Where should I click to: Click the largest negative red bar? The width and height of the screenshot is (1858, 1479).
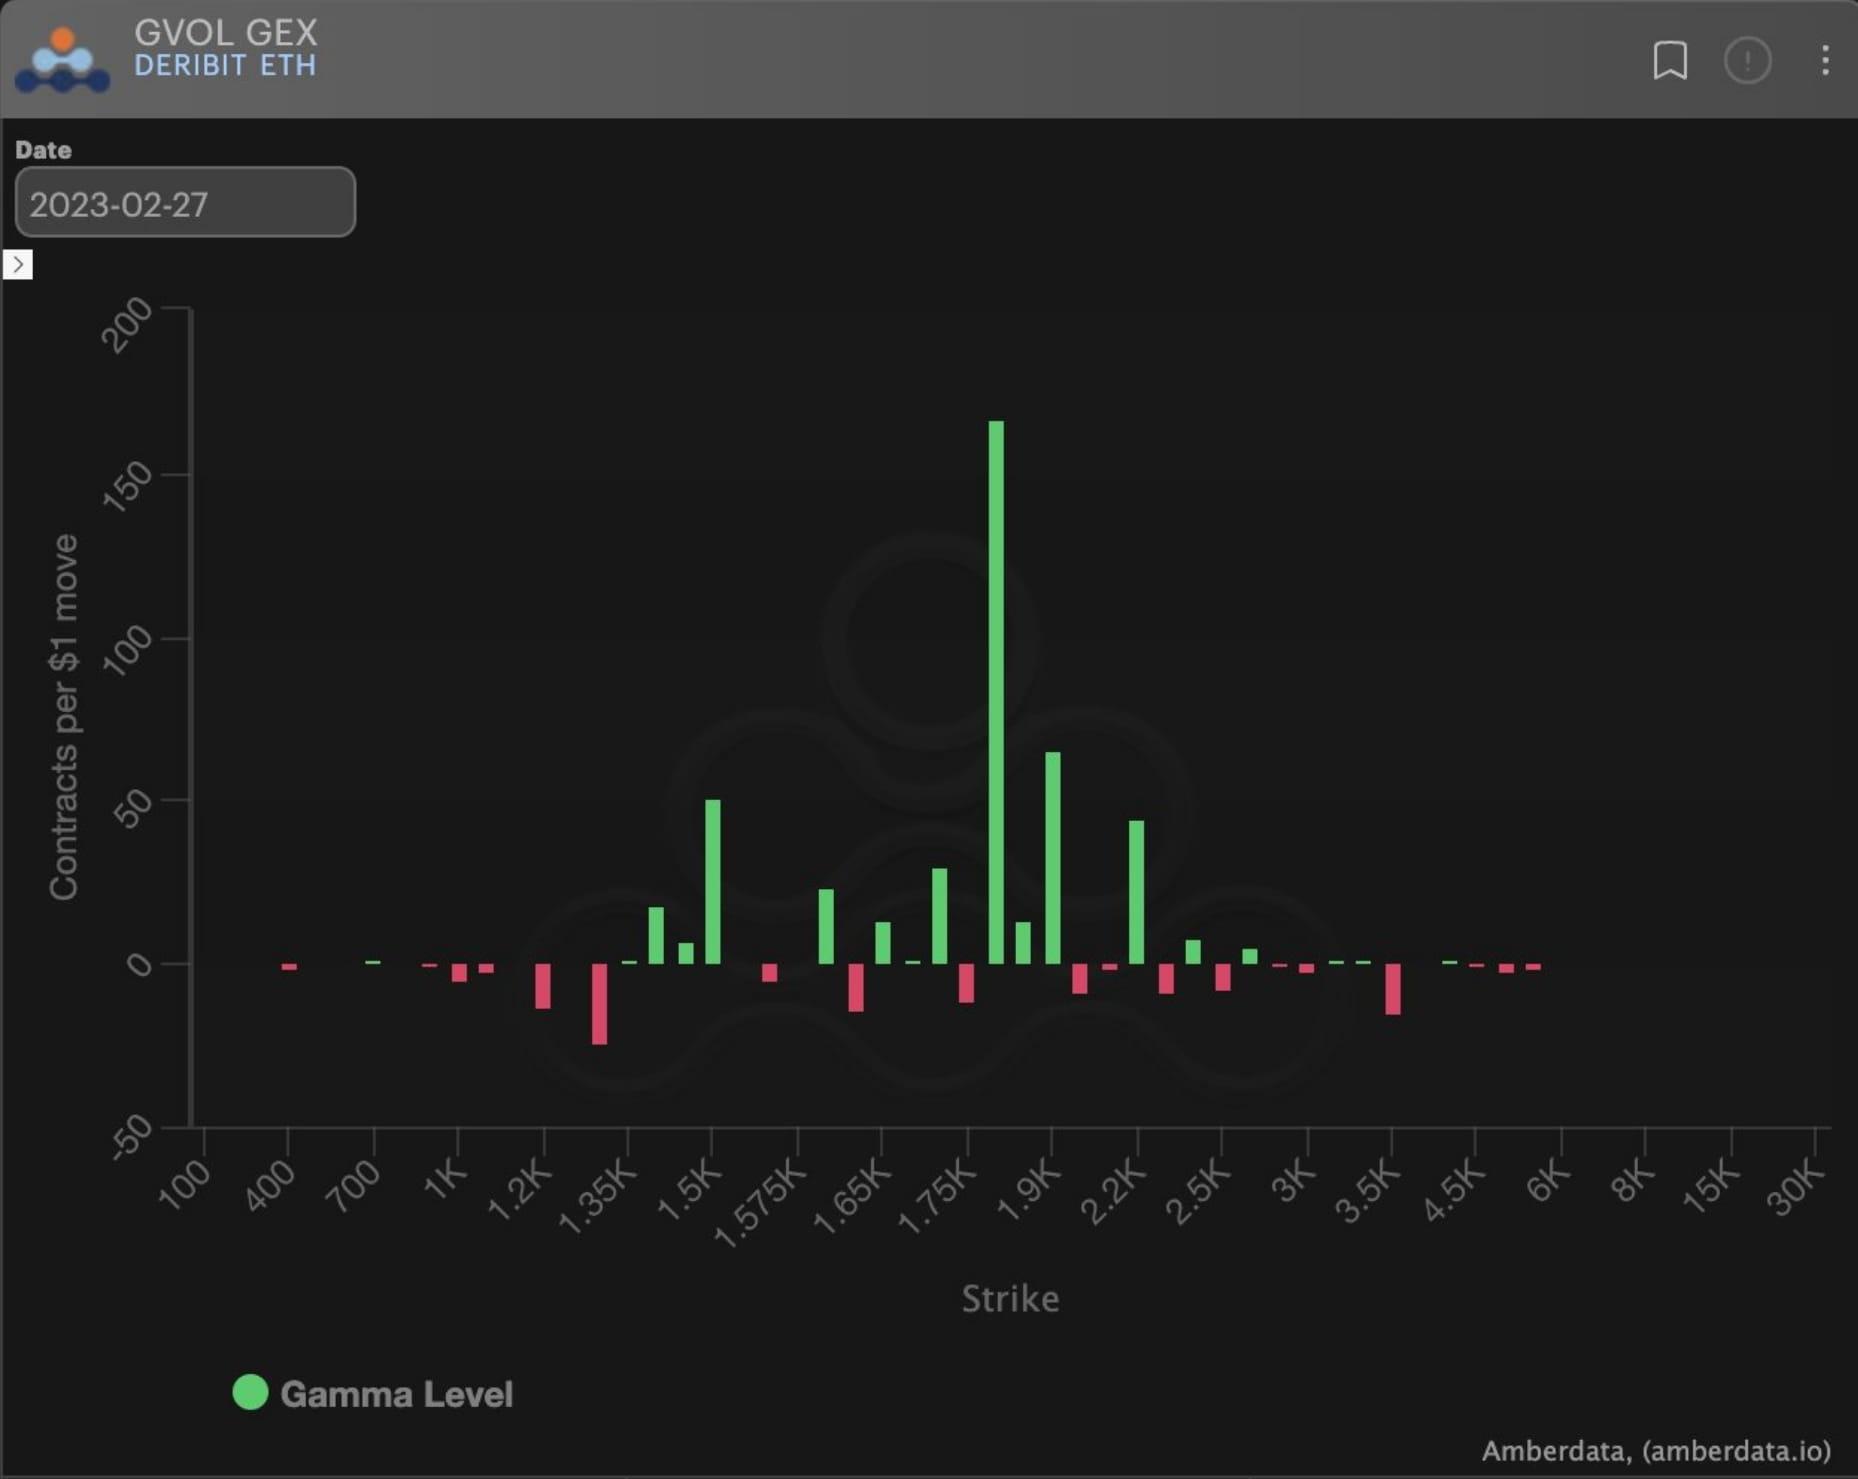coord(600,1004)
